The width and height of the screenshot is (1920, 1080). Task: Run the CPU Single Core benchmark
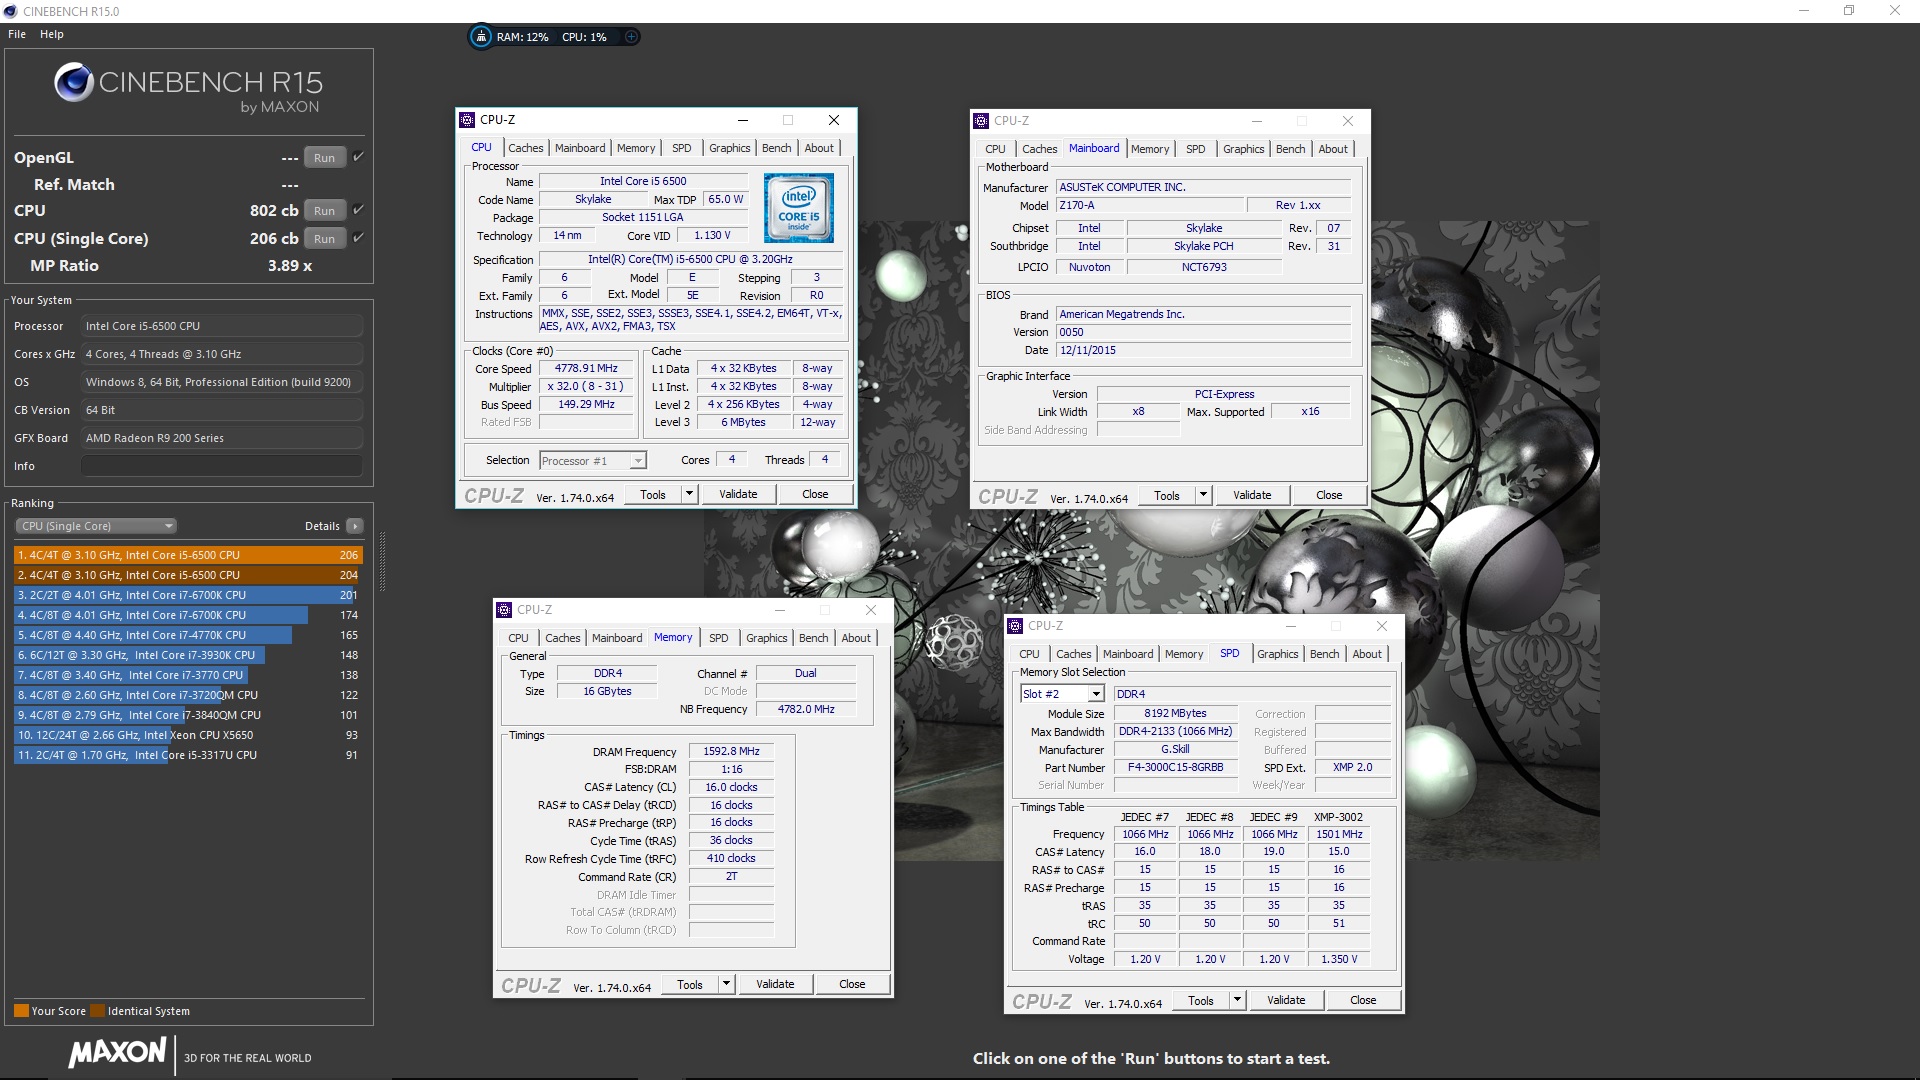324,238
